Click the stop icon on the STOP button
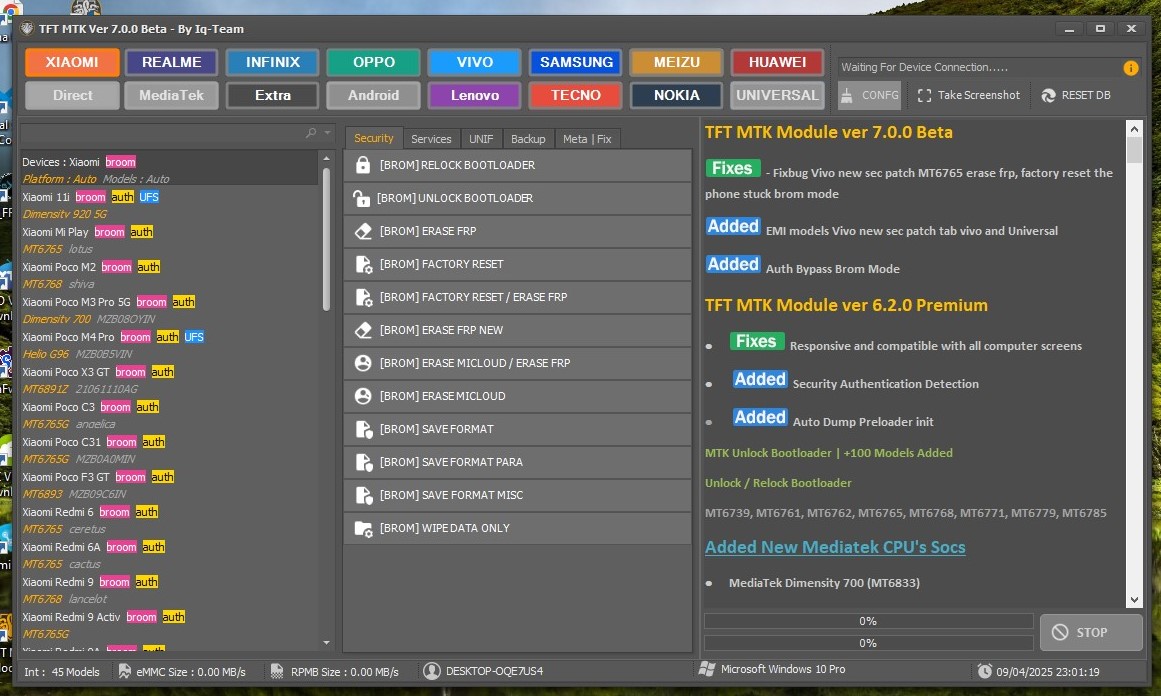 [1060, 632]
